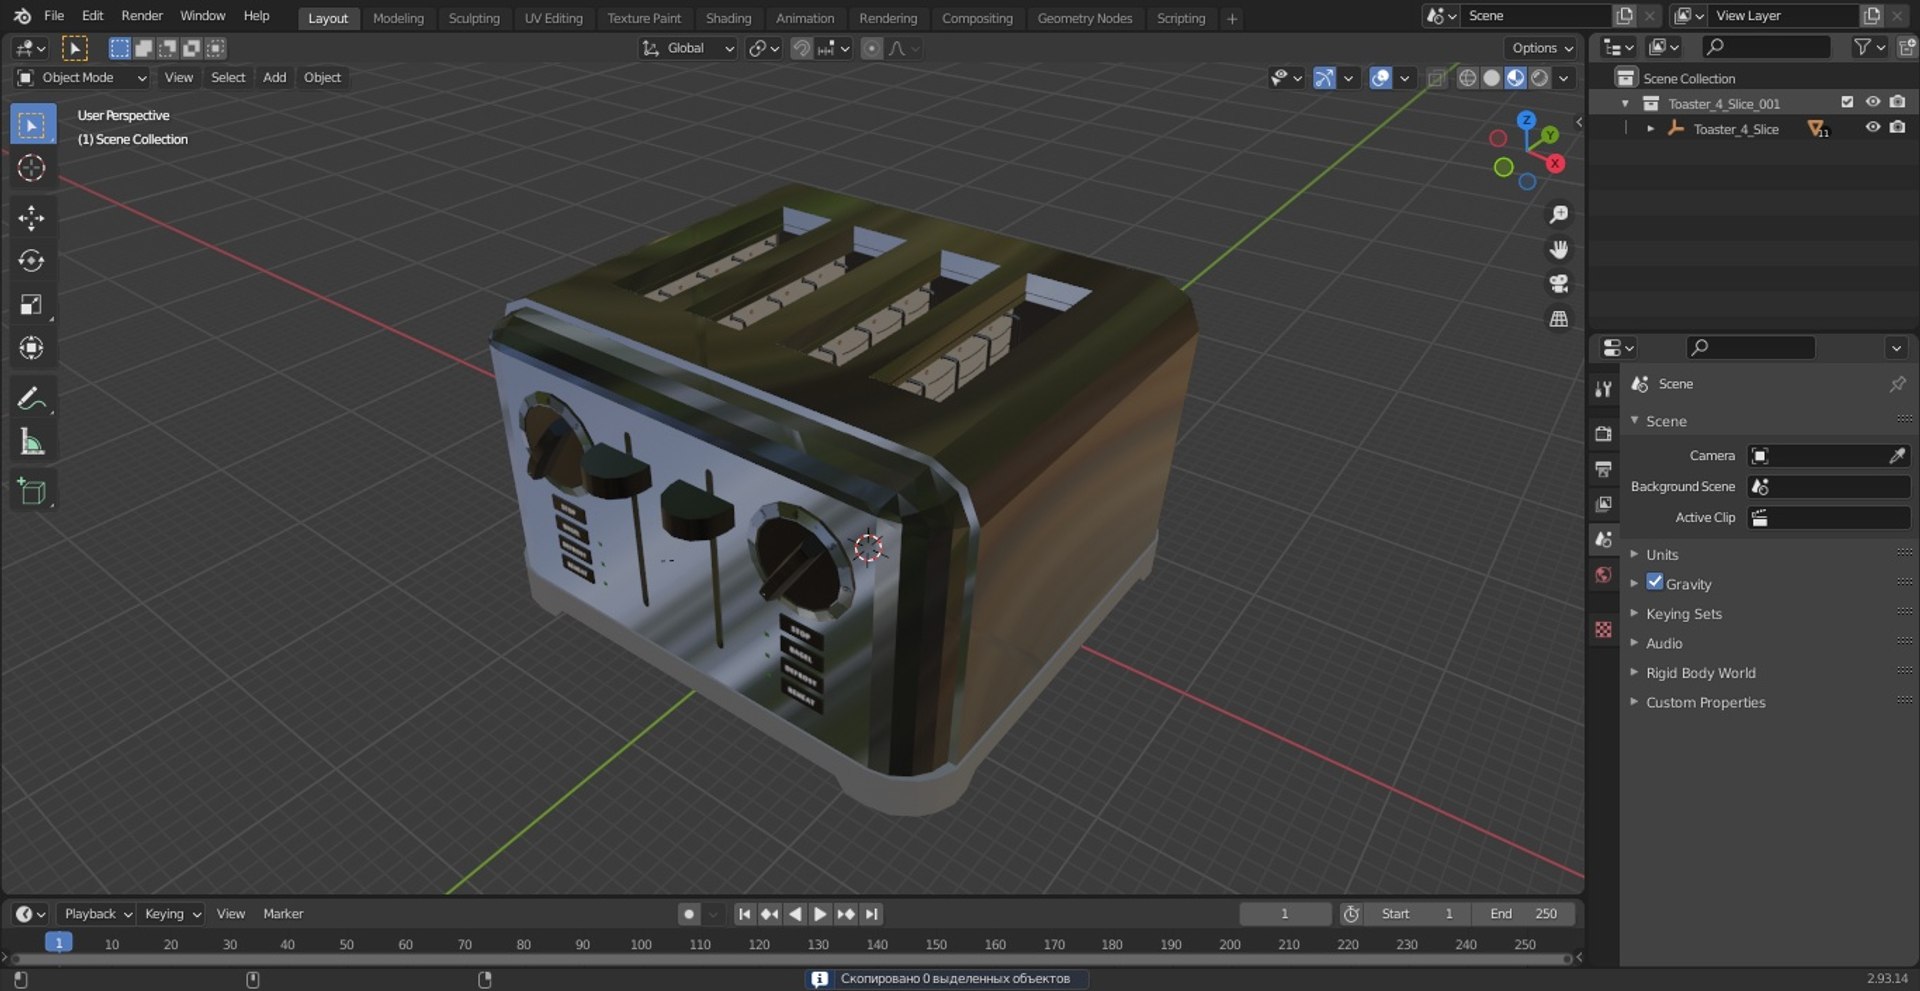This screenshot has height=991, width=1920.
Task: Open the View Layer properties tab
Action: (1604, 503)
